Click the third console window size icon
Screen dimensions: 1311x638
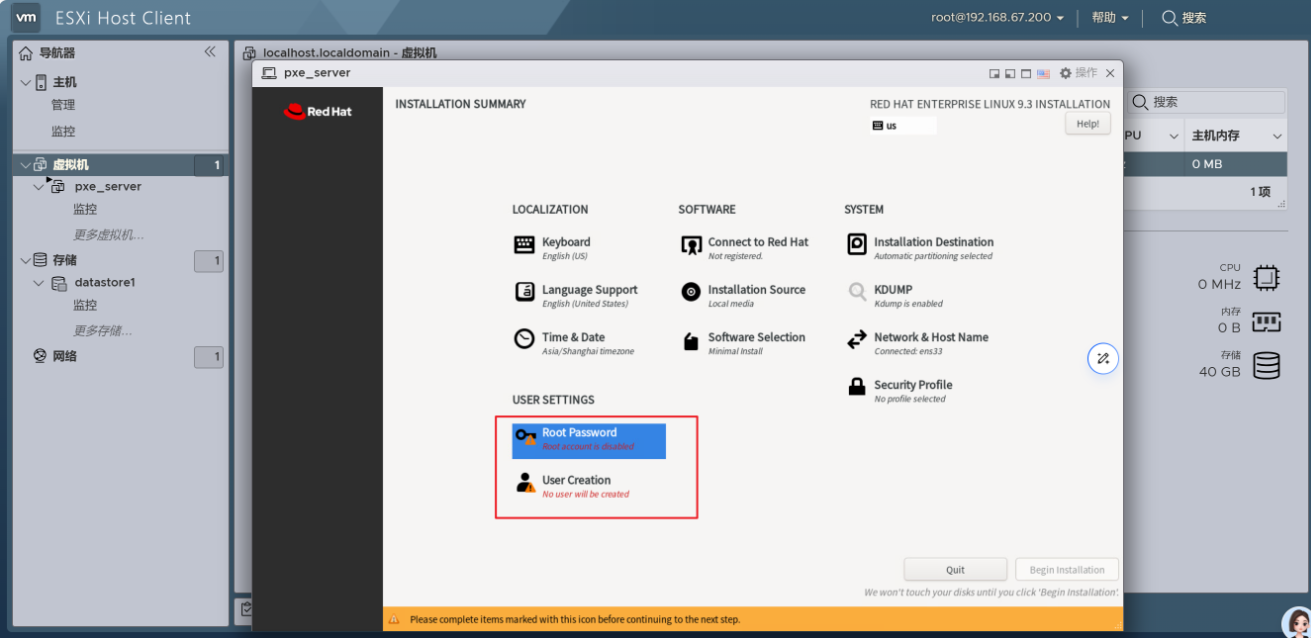pyautogui.click(x=1026, y=74)
